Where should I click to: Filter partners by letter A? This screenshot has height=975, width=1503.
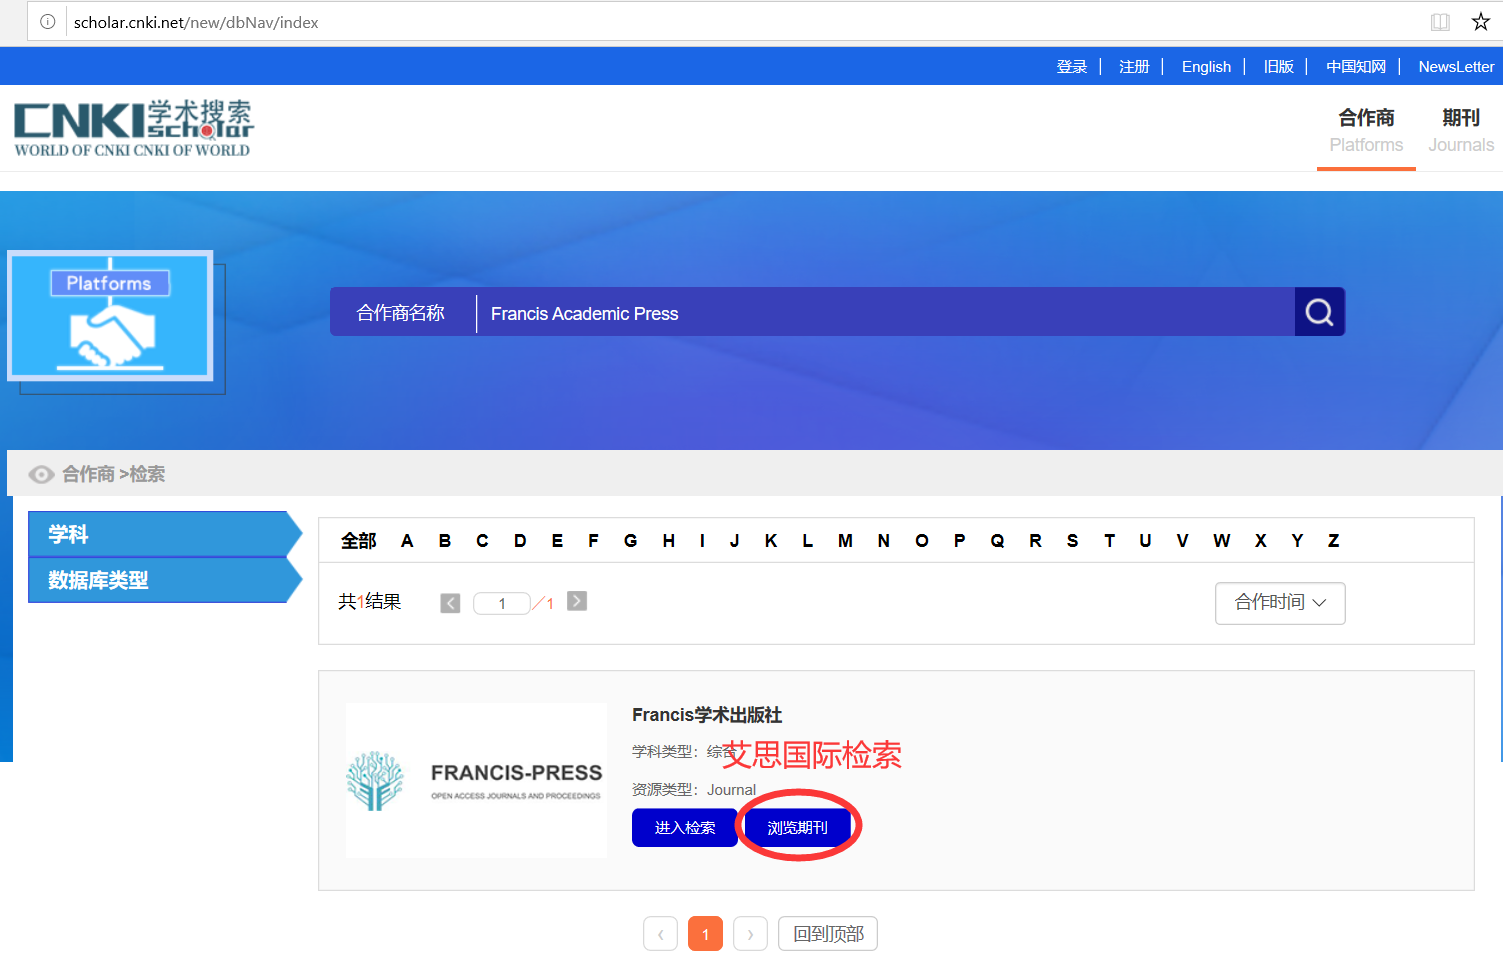point(407,541)
